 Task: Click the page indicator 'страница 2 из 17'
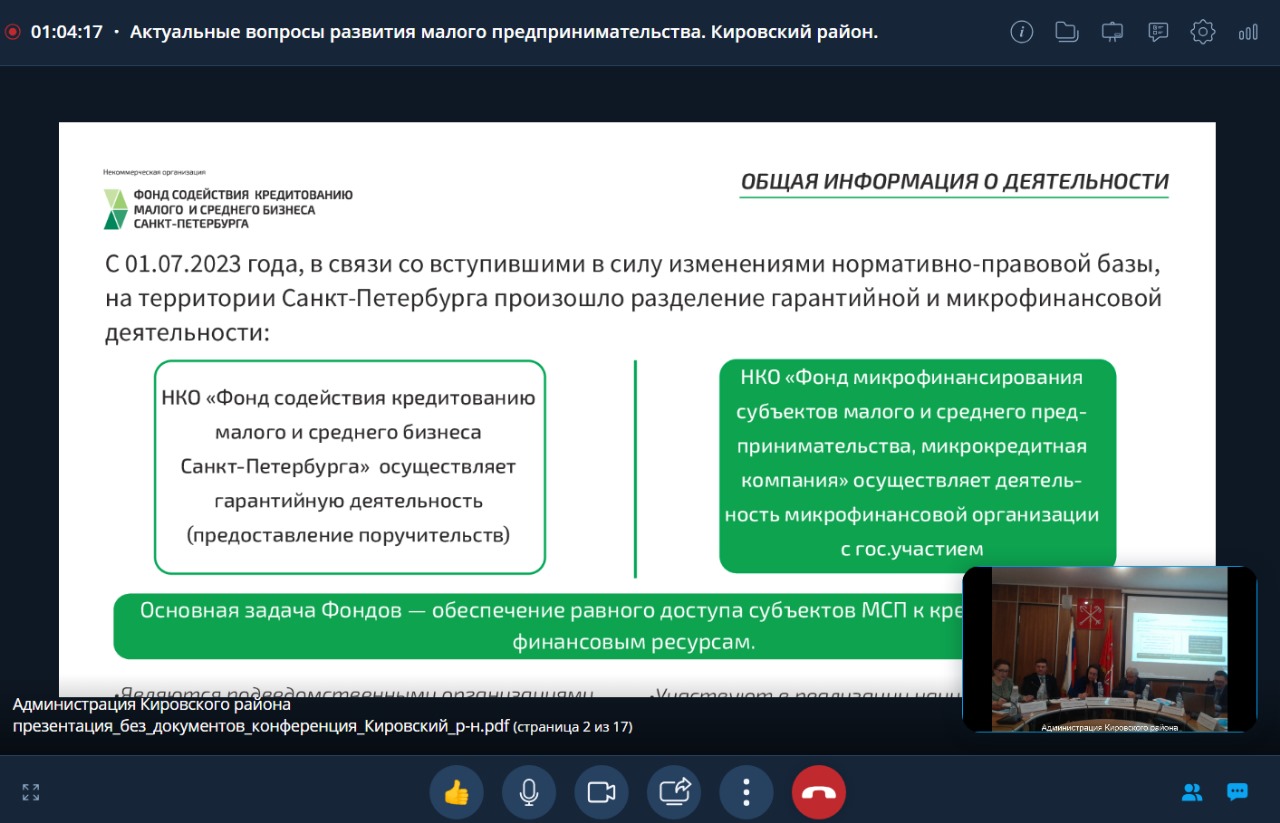(572, 727)
